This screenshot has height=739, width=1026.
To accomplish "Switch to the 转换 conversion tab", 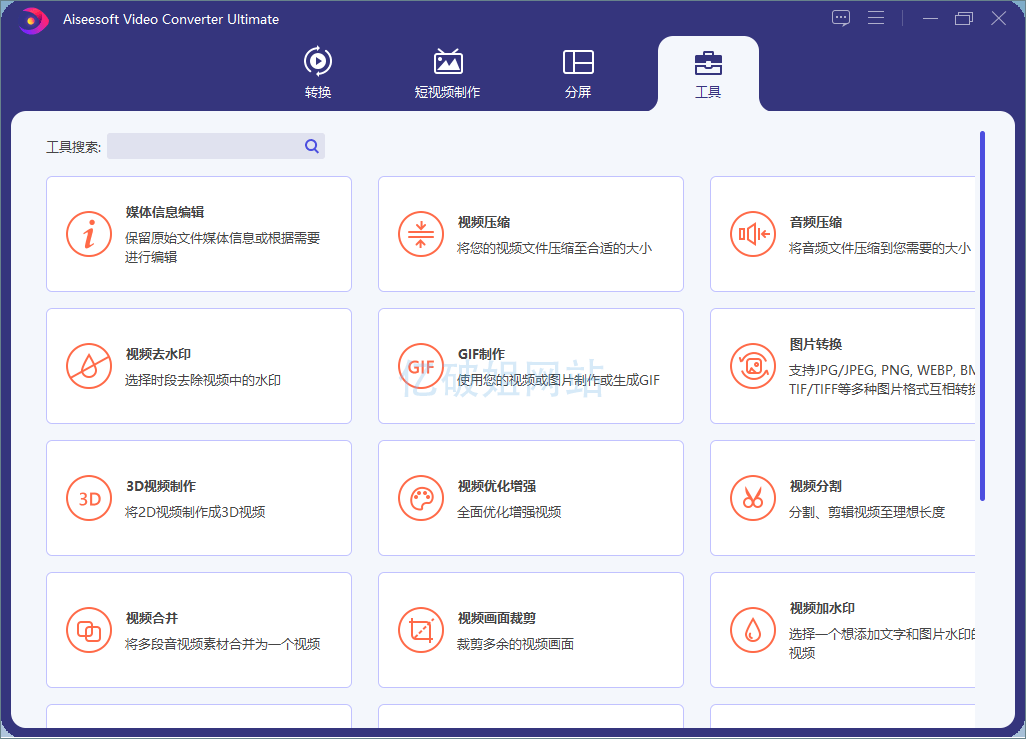I will tap(317, 74).
